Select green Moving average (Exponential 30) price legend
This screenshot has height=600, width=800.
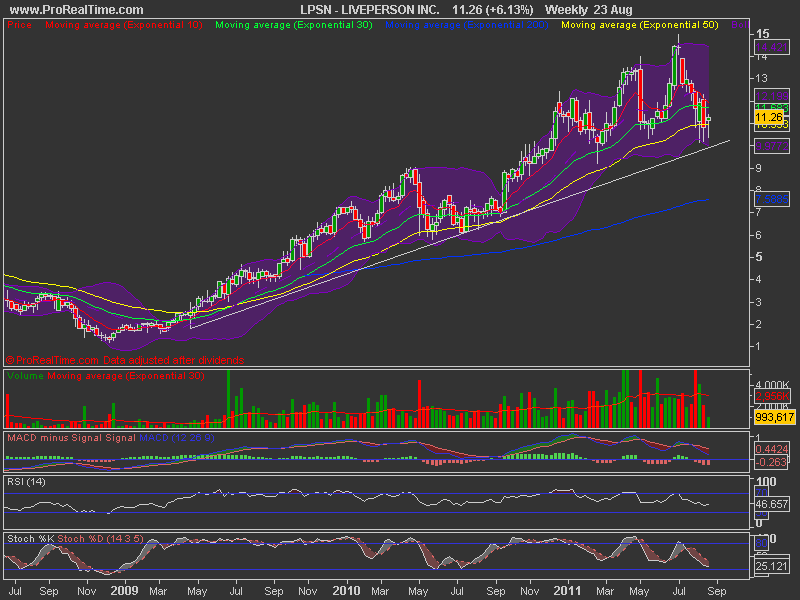coord(294,24)
